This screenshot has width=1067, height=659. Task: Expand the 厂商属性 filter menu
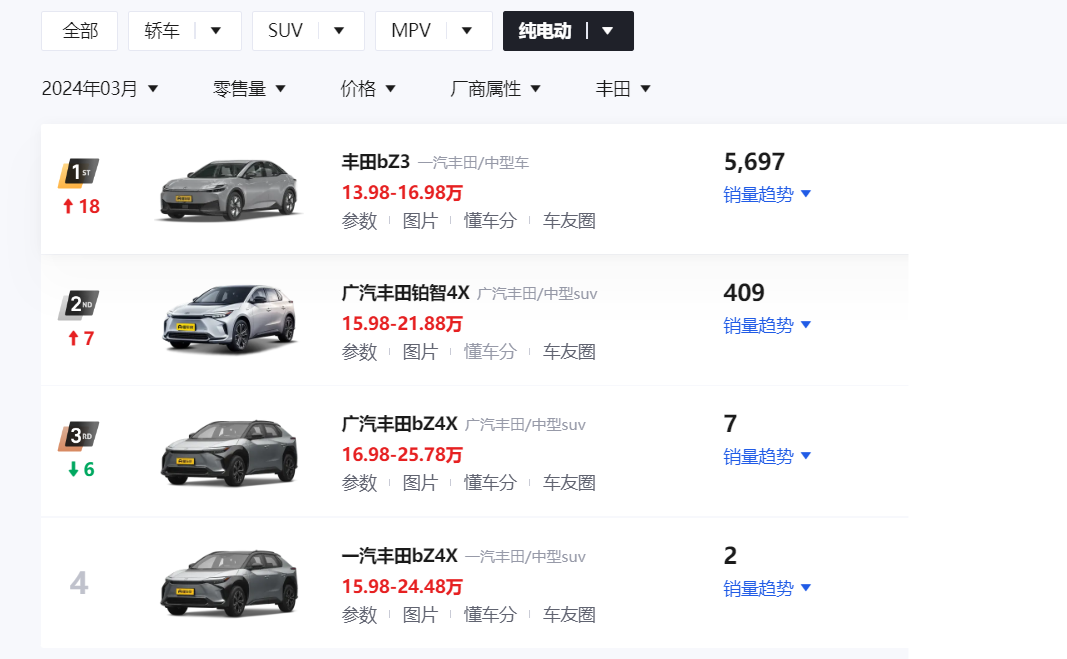coord(496,89)
